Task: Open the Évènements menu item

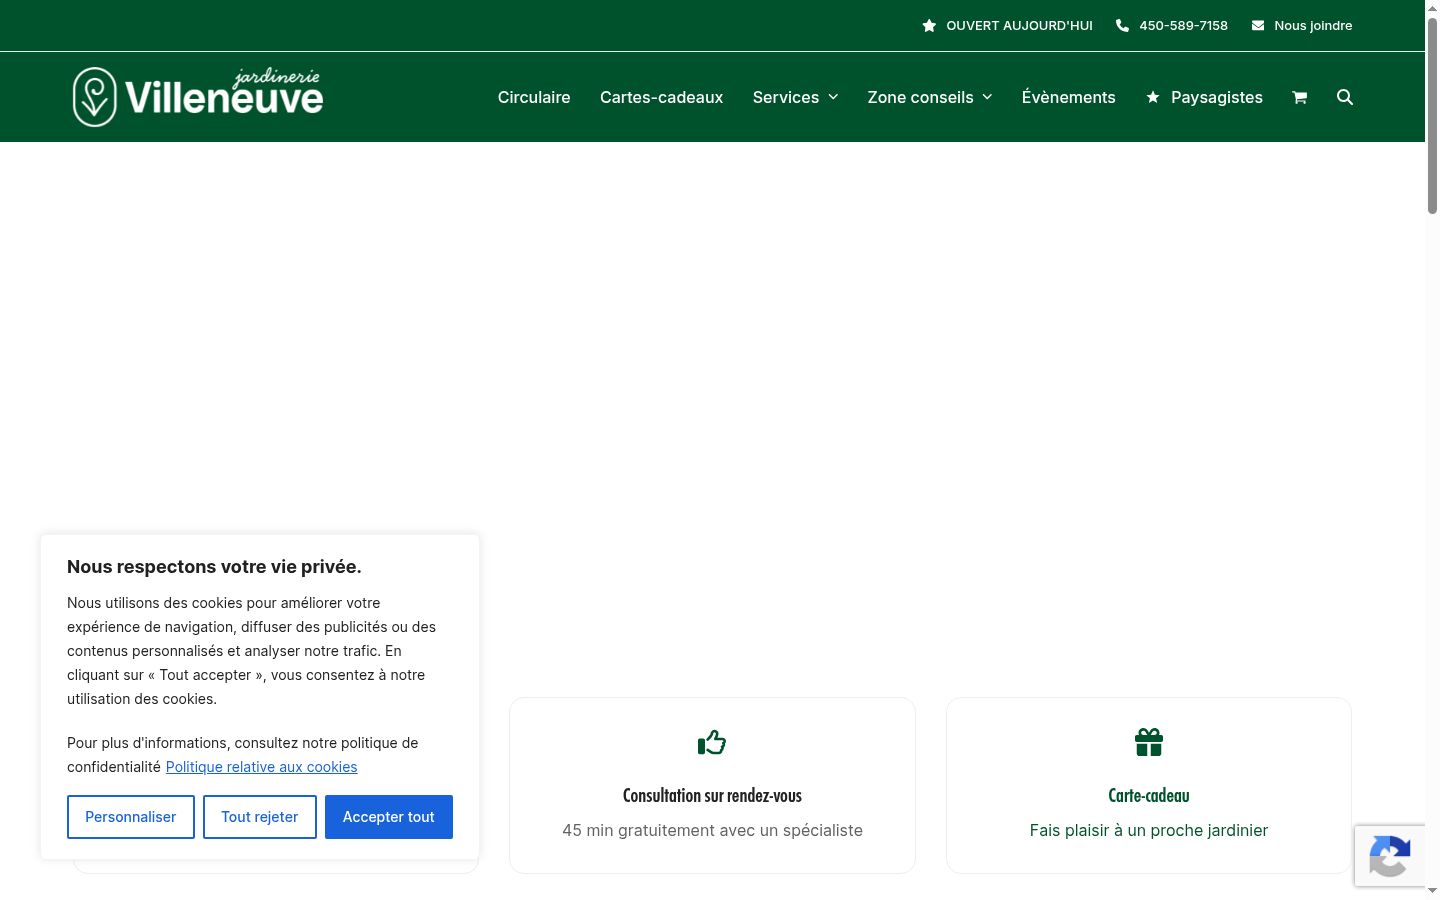Action: tap(1068, 97)
